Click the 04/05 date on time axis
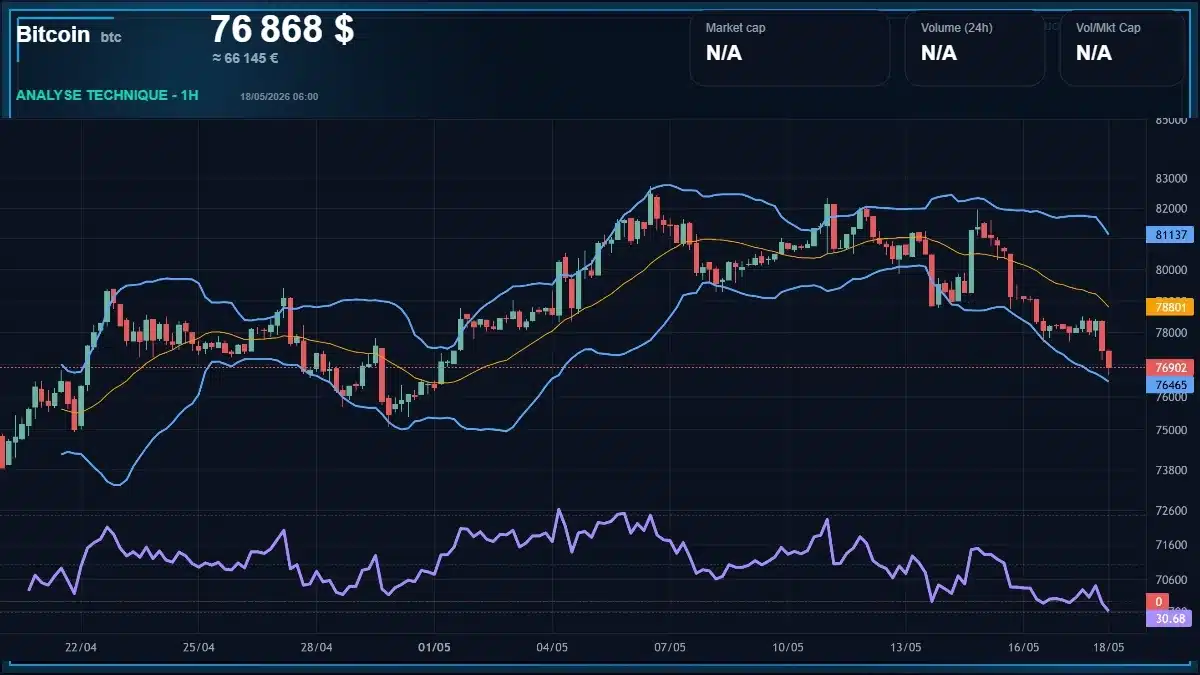Image resolution: width=1200 pixels, height=675 pixels. pyautogui.click(x=552, y=647)
